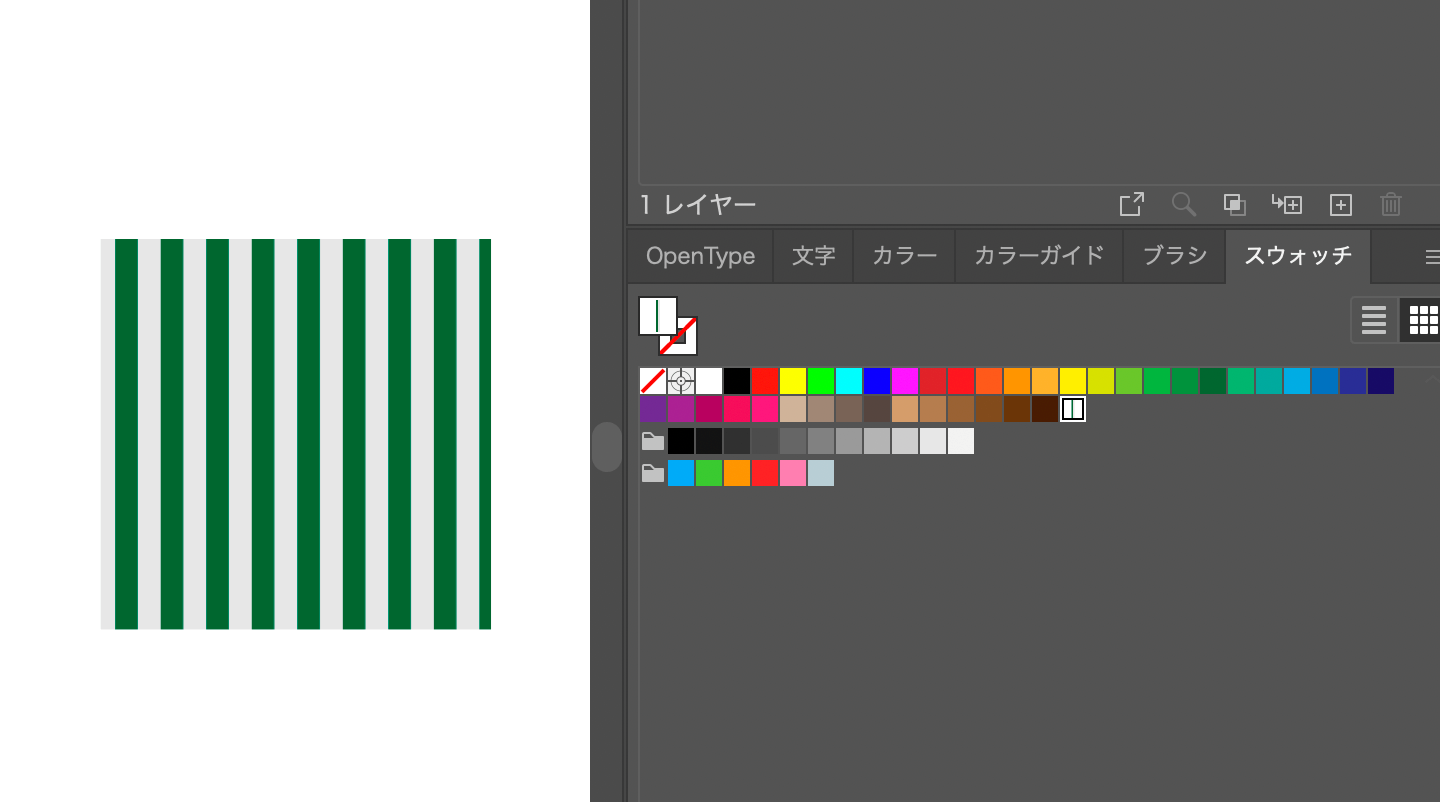Click the 1 レイヤー layer count text
Viewport: 1440px width, 802px height.
[x=698, y=205]
